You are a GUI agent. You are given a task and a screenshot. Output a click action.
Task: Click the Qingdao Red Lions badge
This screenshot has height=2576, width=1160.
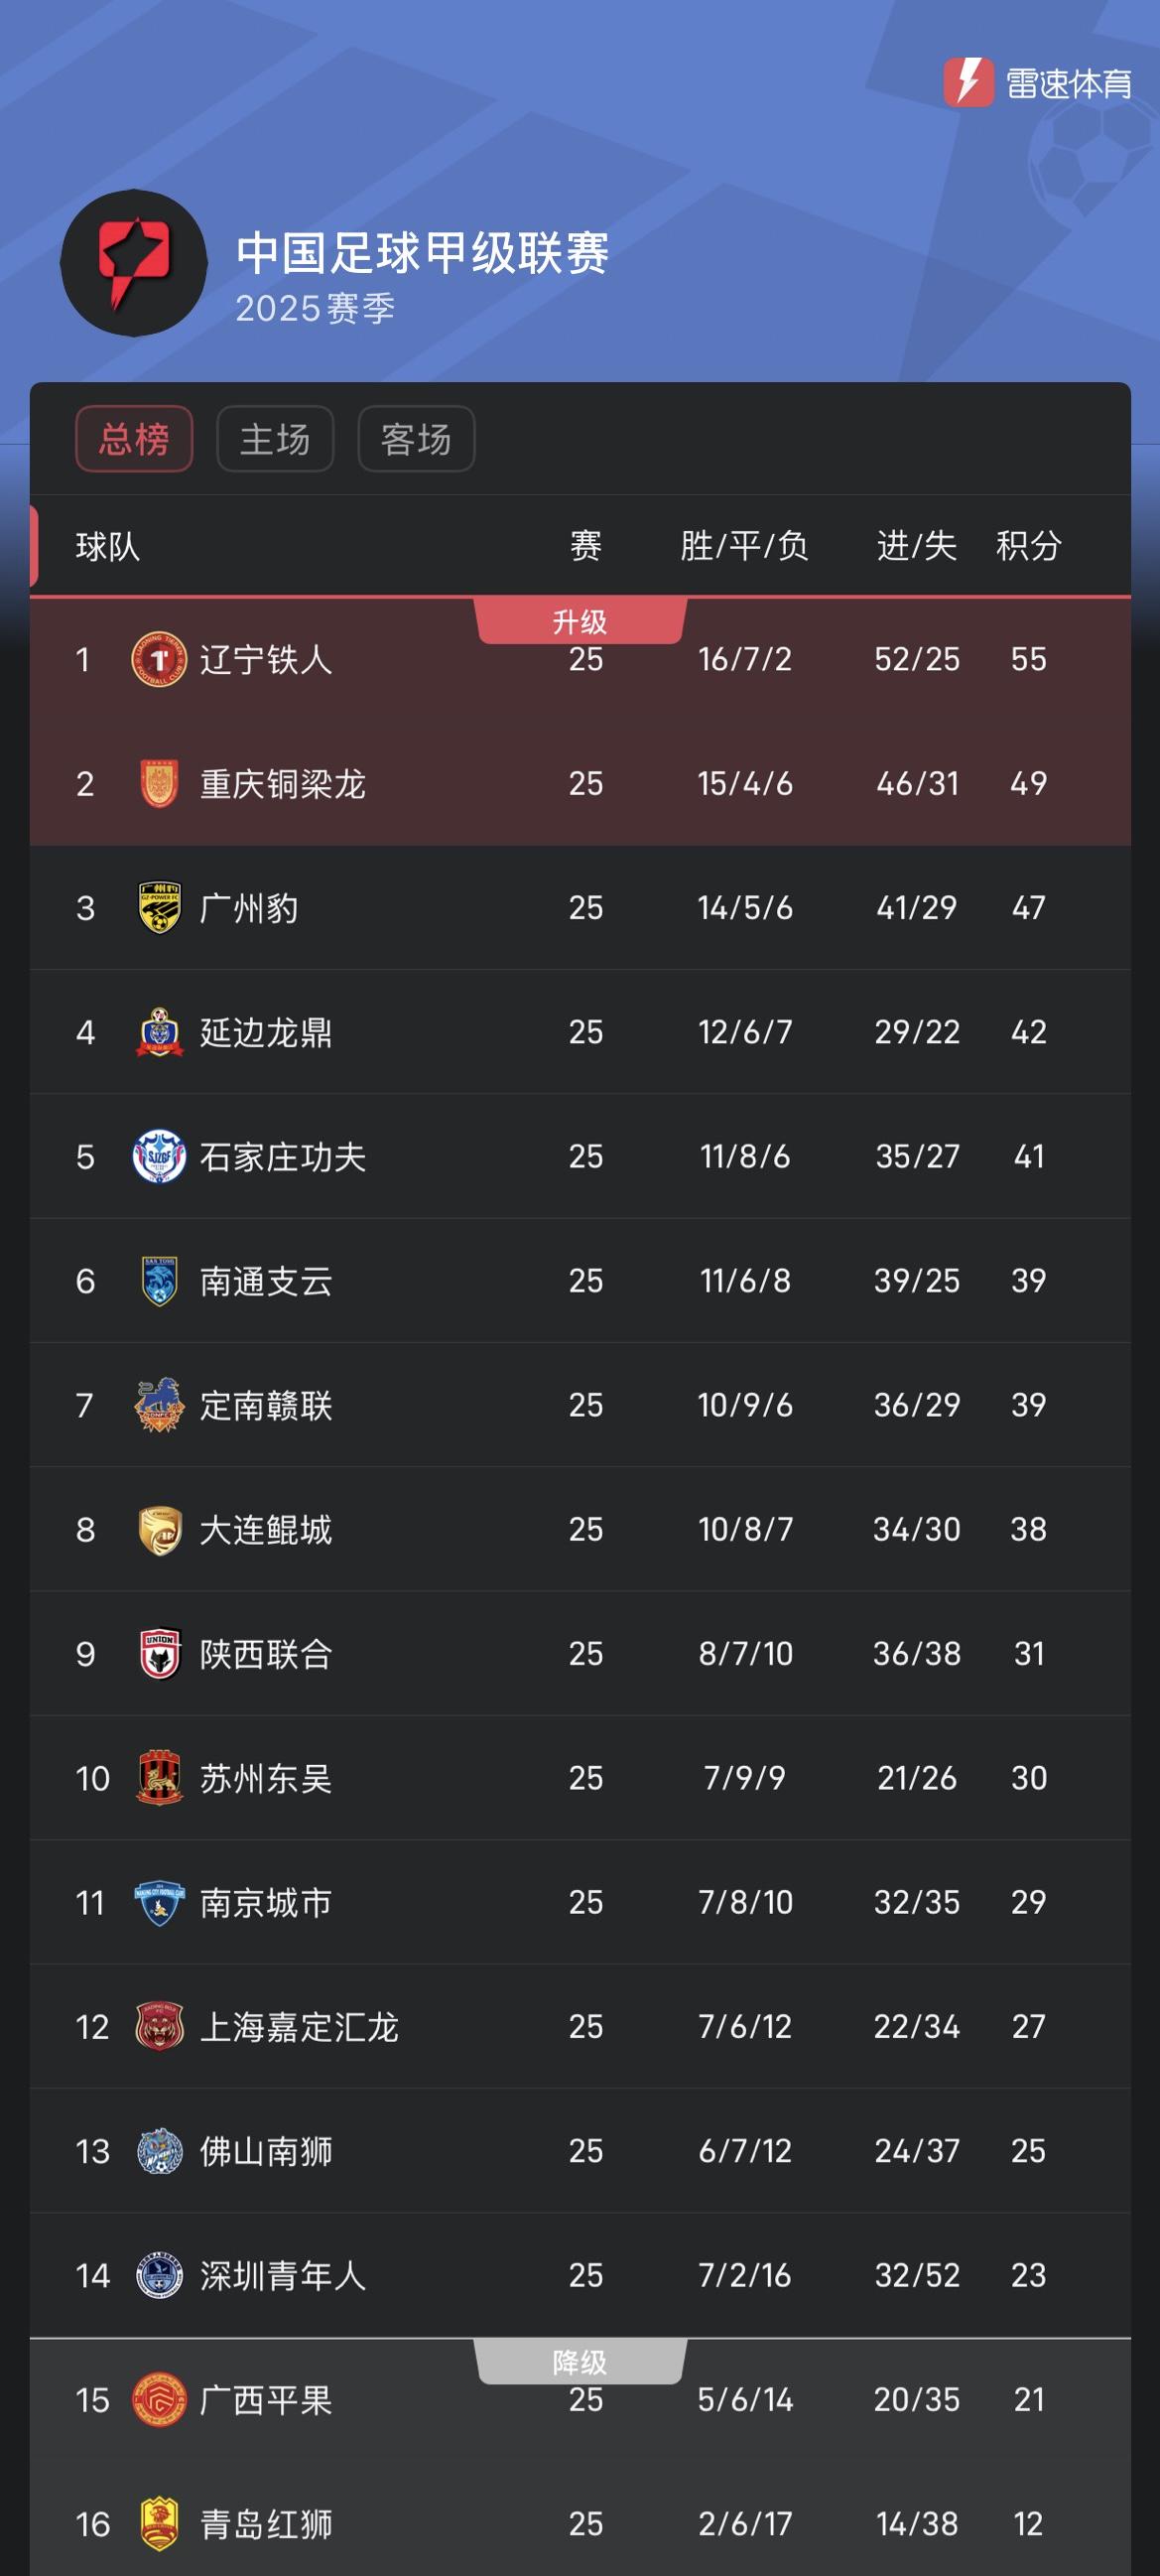[159, 2524]
